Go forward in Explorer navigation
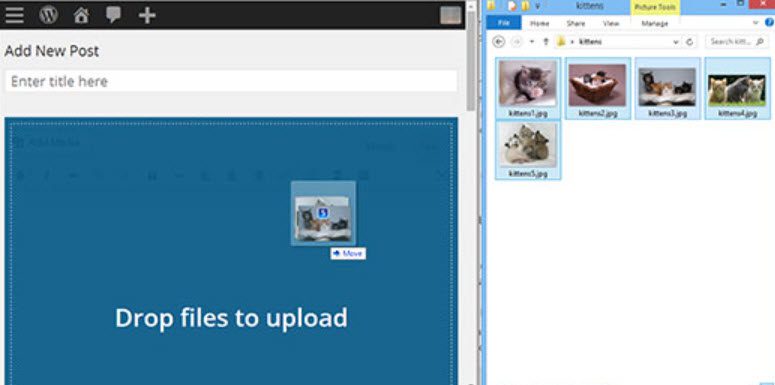 [x=517, y=42]
